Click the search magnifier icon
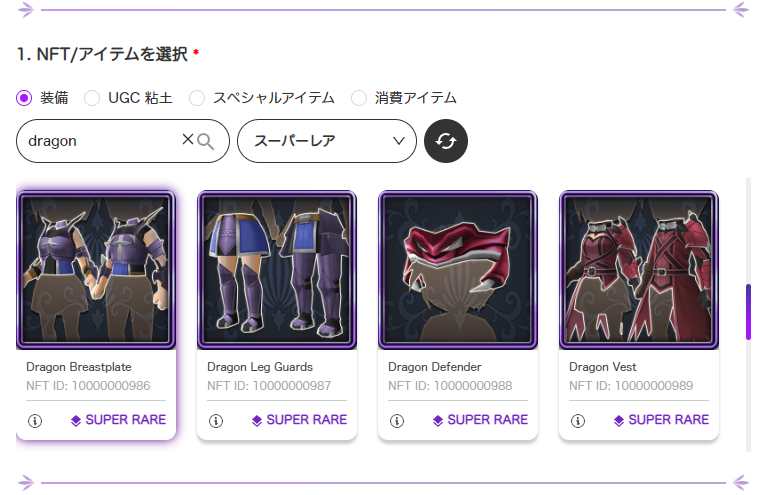 (x=206, y=141)
